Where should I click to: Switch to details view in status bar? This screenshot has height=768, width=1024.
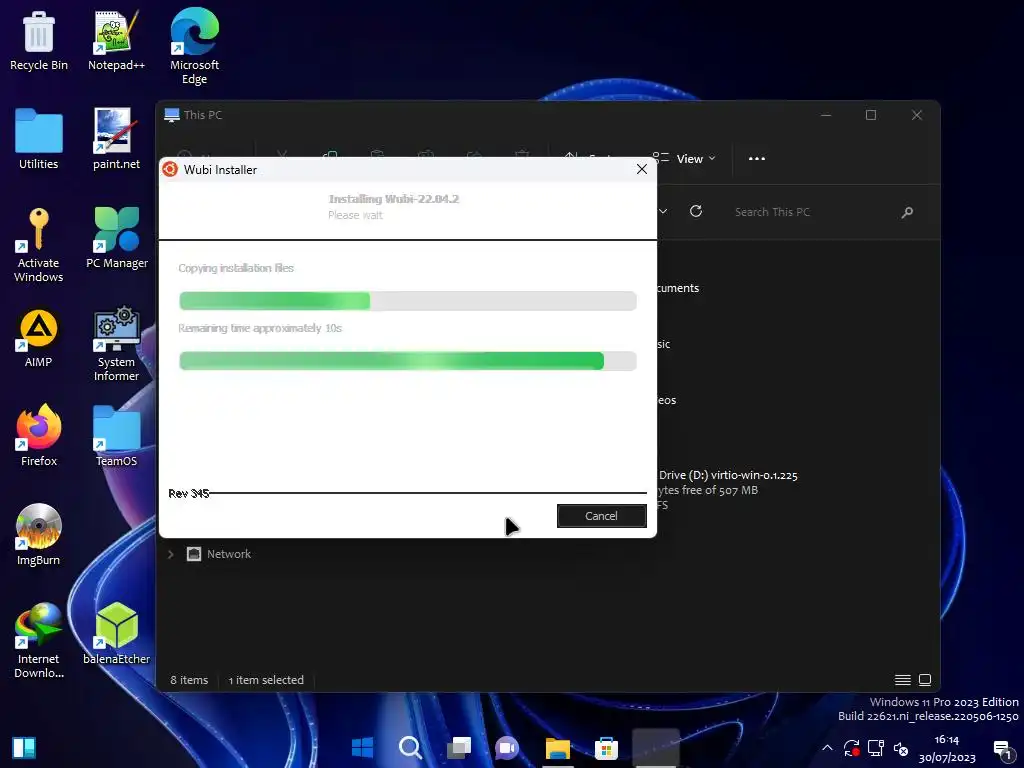point(903,680)
